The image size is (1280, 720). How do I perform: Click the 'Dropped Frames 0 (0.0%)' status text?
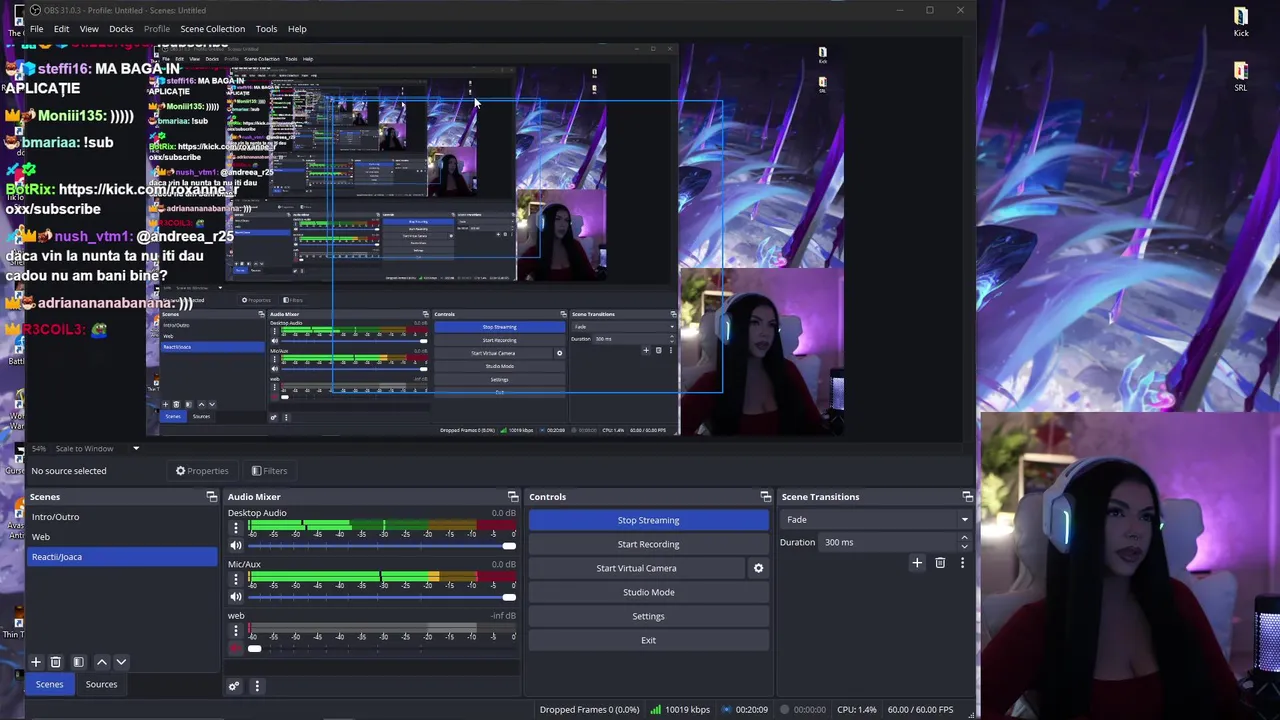(589, 710)
